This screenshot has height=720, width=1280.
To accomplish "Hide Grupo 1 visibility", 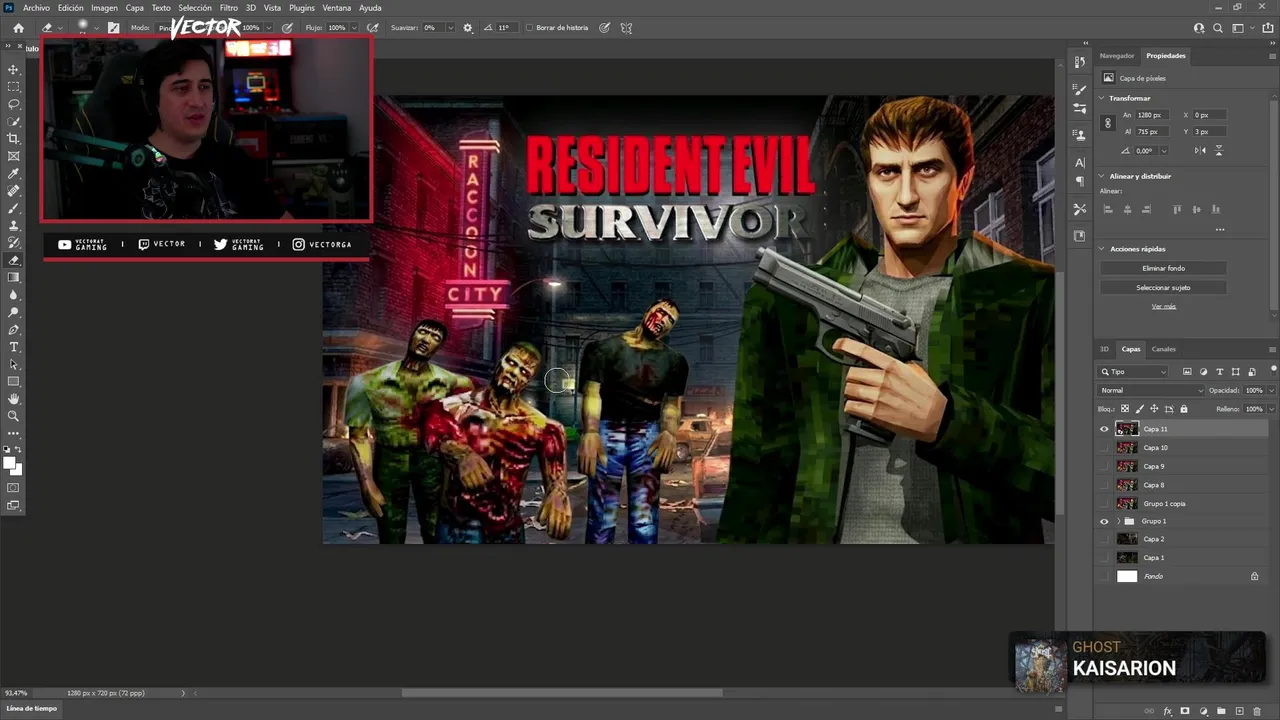I will pos(1105,521).
